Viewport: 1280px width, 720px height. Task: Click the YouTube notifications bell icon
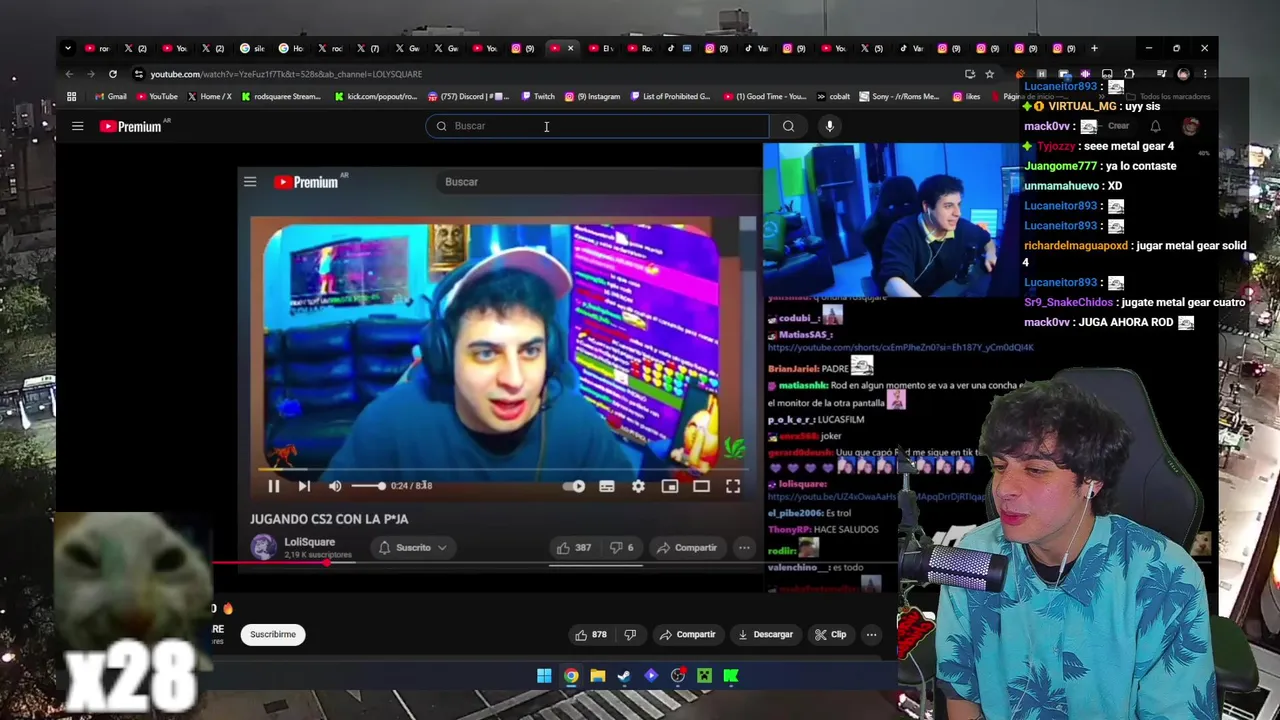coord(1155,126)
